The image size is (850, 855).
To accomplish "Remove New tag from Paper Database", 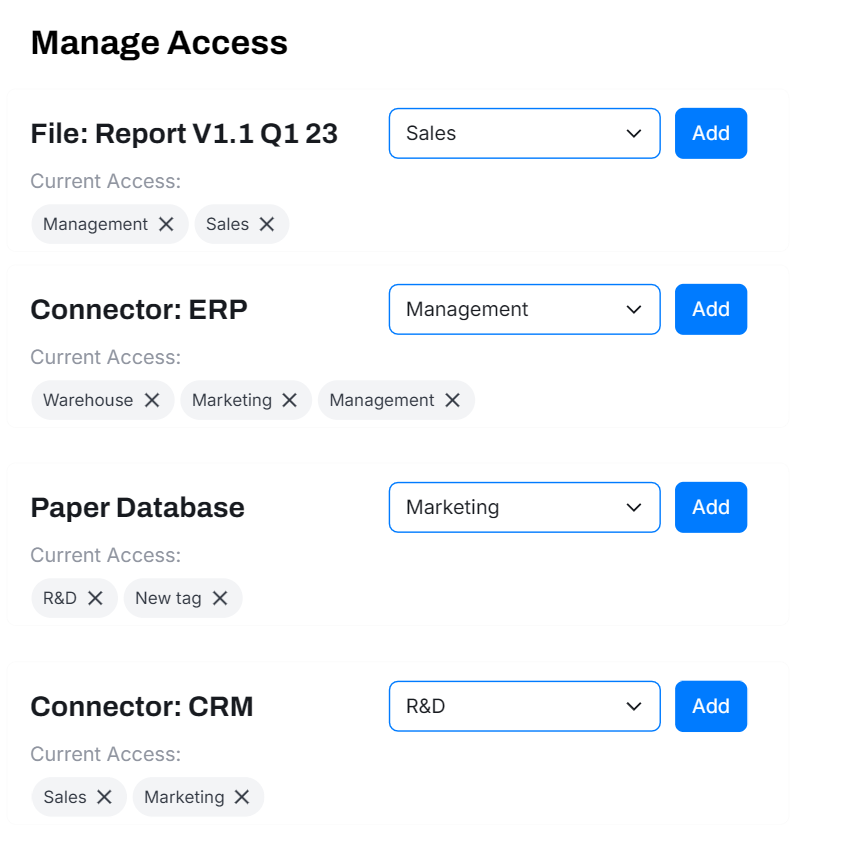I will 220,598.
